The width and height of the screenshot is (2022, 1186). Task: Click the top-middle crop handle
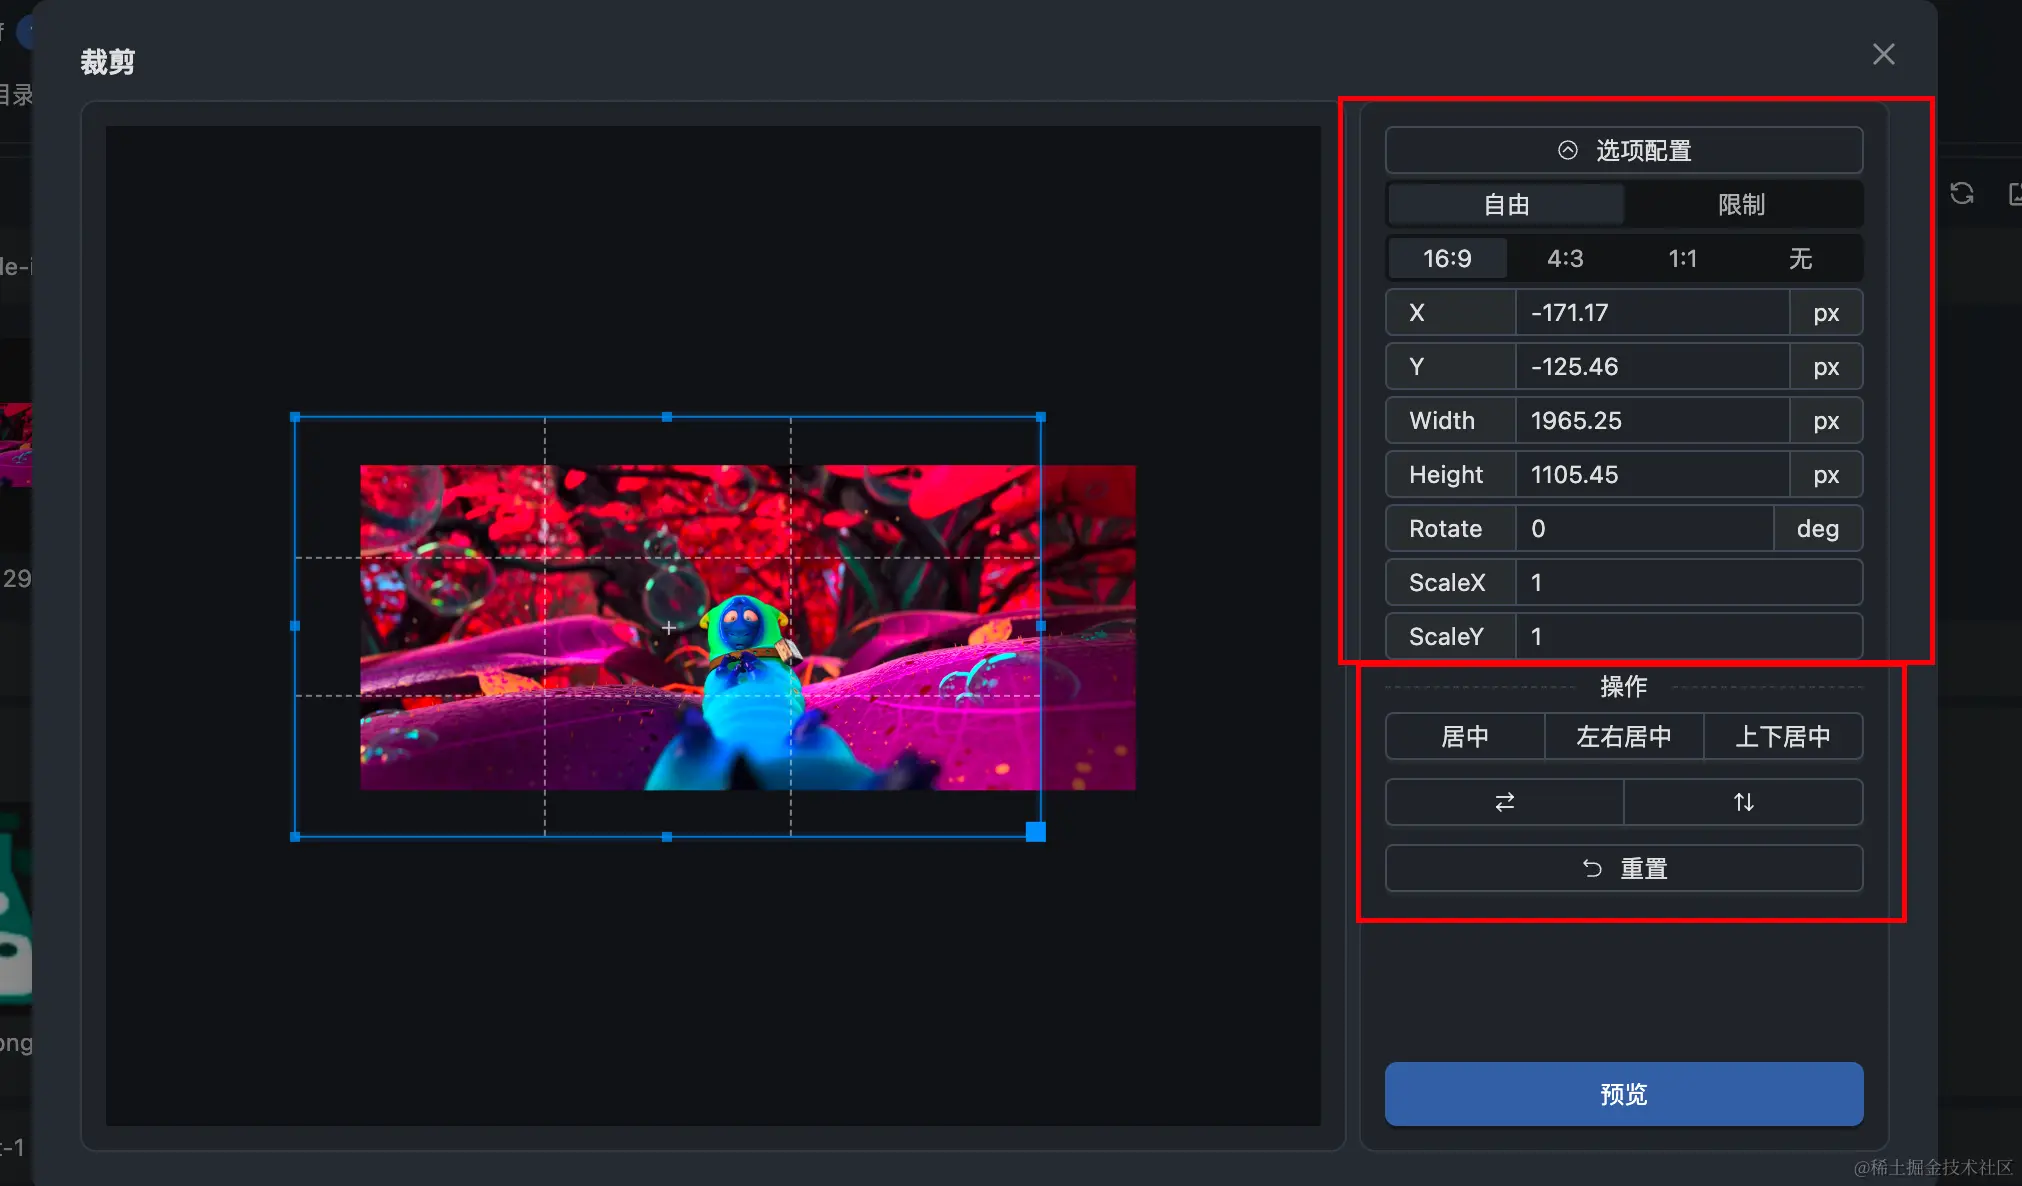pos(667,417)
